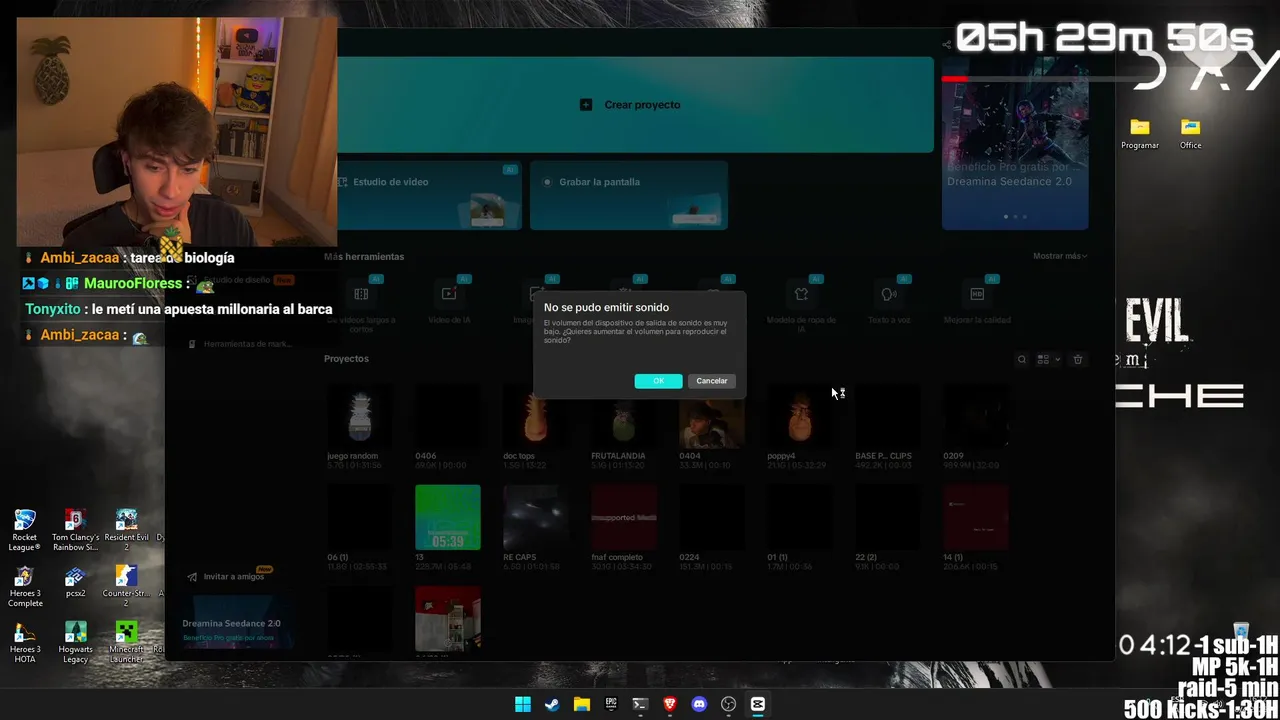
Task: Click the 0209 project label
Action: (953, 456)
